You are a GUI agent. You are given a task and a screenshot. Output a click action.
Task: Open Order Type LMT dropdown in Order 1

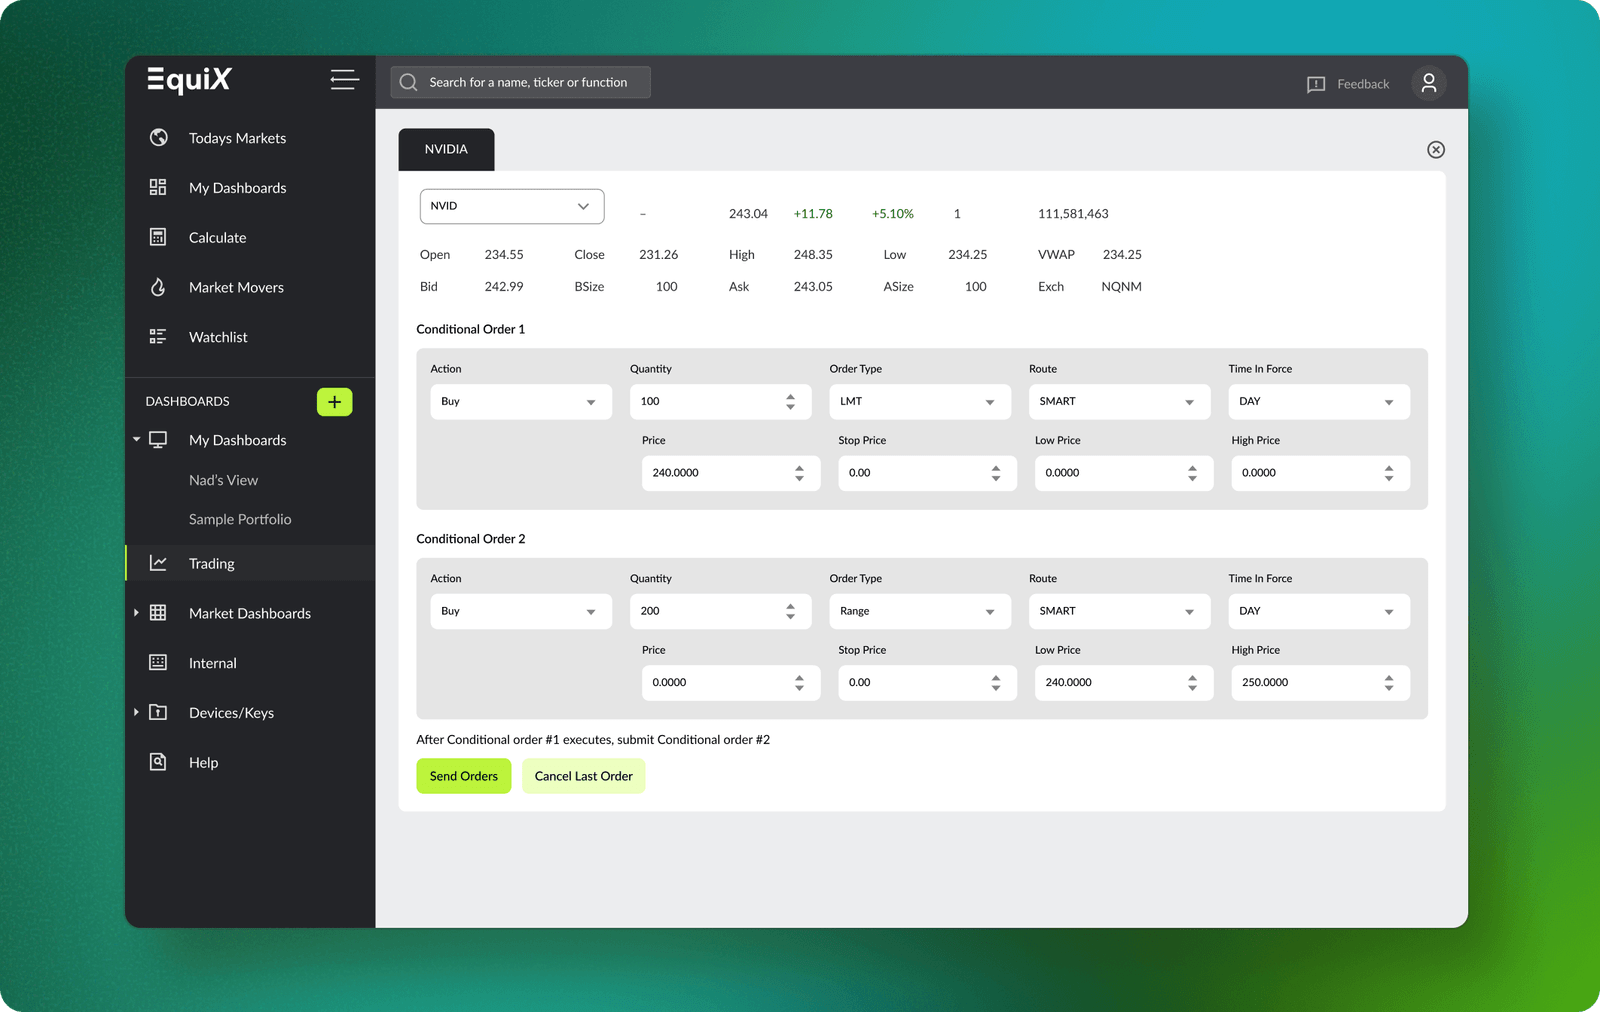(920, 402)
